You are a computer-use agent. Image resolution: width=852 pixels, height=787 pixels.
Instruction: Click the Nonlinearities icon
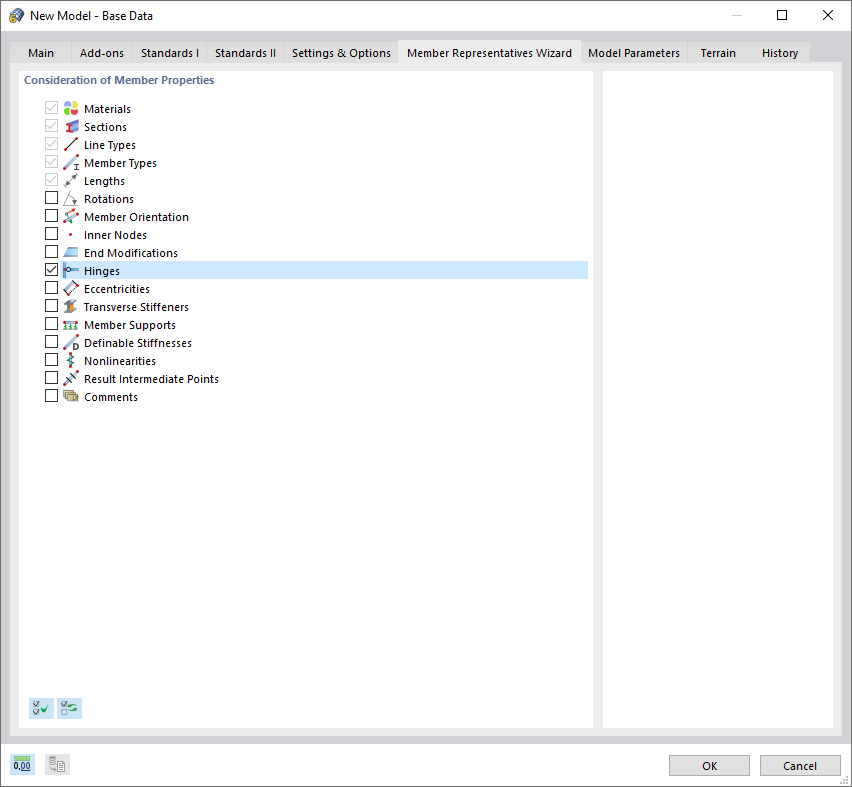coord(71,360)
